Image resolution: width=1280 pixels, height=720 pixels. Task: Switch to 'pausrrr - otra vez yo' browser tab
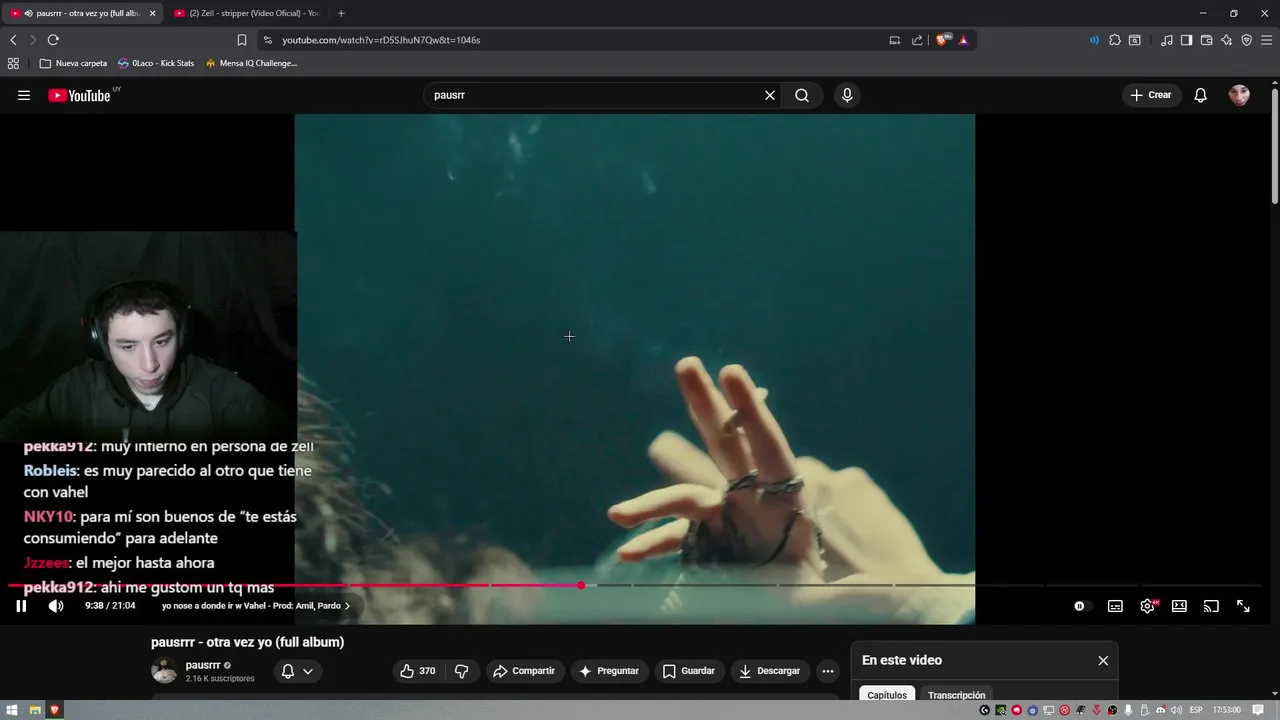(x=82, y=13)
